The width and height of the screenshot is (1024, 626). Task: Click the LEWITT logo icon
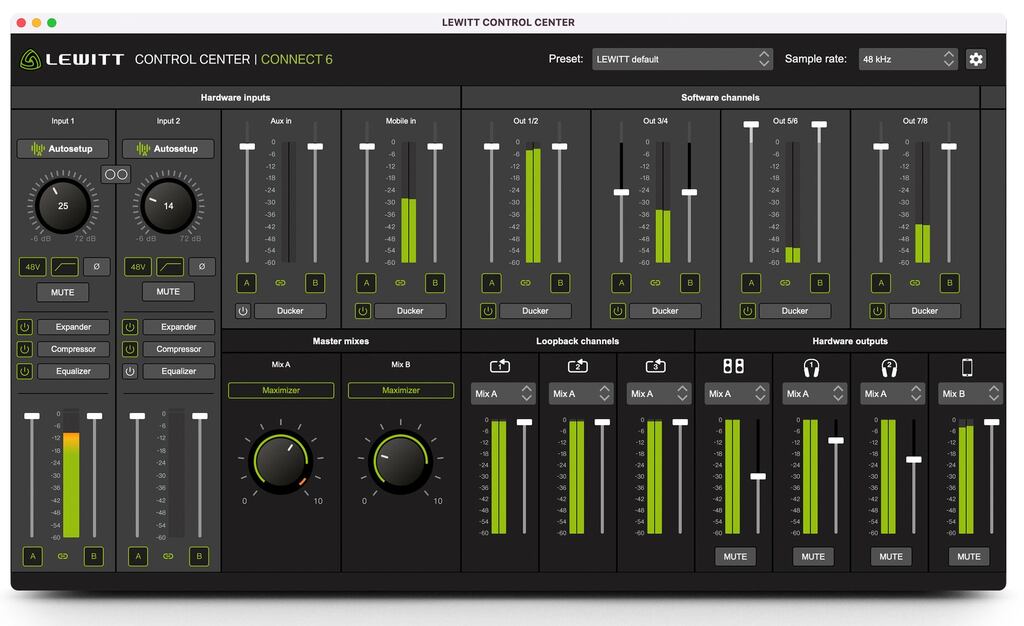pos(30,59)
